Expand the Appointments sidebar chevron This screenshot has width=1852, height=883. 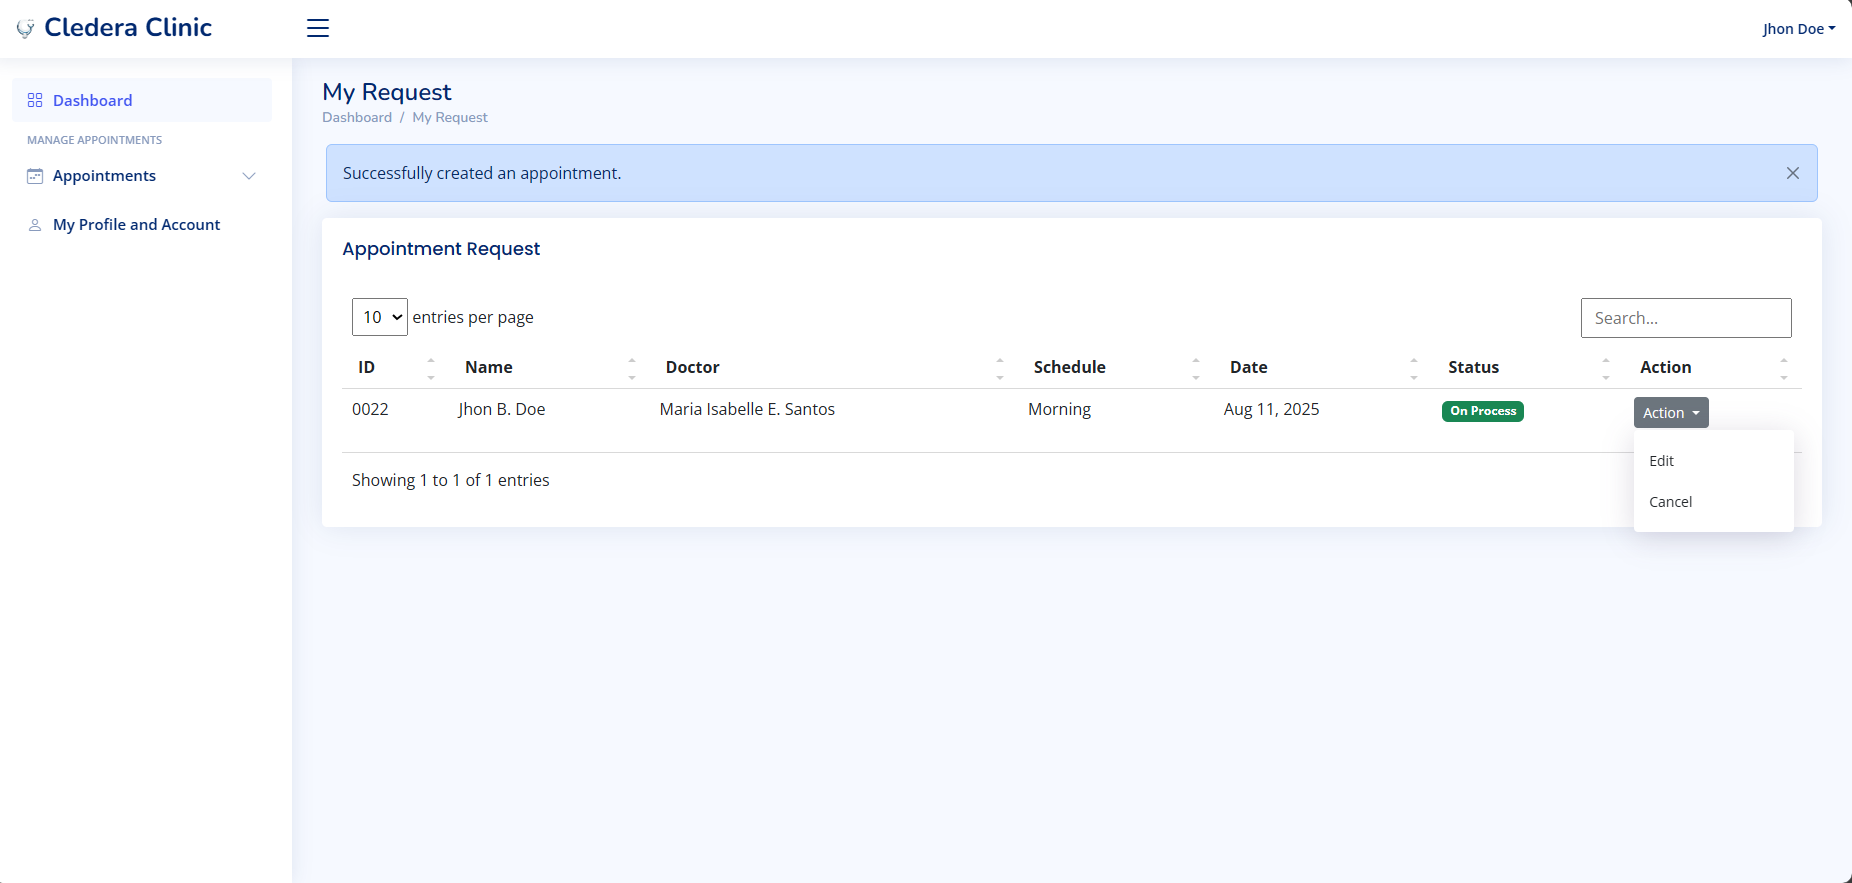[249, 176]
